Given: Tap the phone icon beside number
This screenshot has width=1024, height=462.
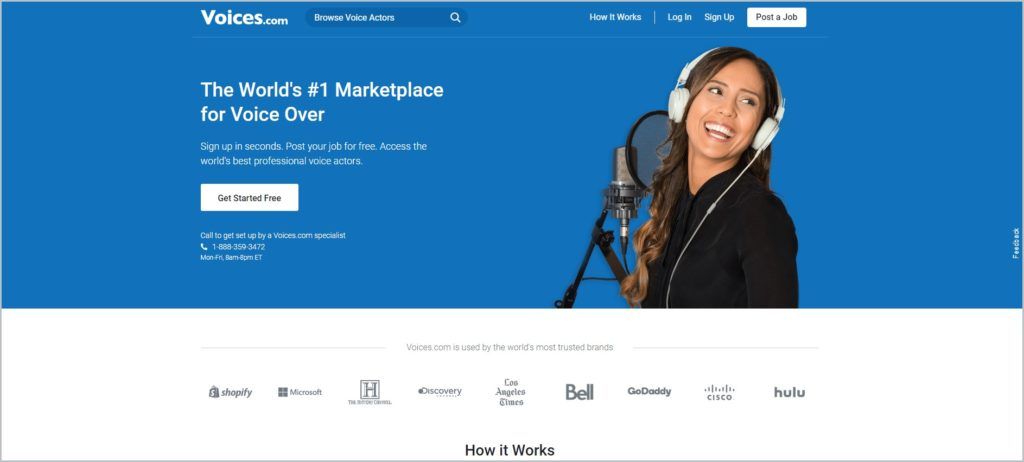Looking at the screenshot, I should [x=204, y=247].
